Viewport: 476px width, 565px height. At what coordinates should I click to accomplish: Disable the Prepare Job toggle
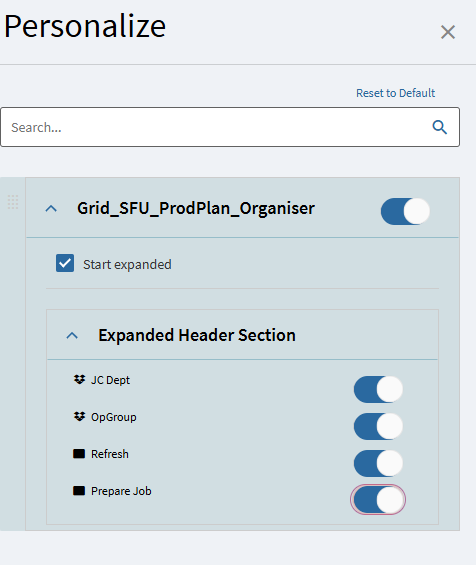click(378, 500)
